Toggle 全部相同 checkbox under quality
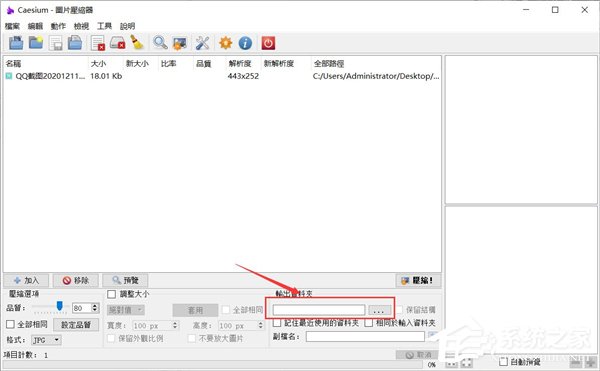The height and width of the screenshot is (371, 600). [x=11, y=324]
